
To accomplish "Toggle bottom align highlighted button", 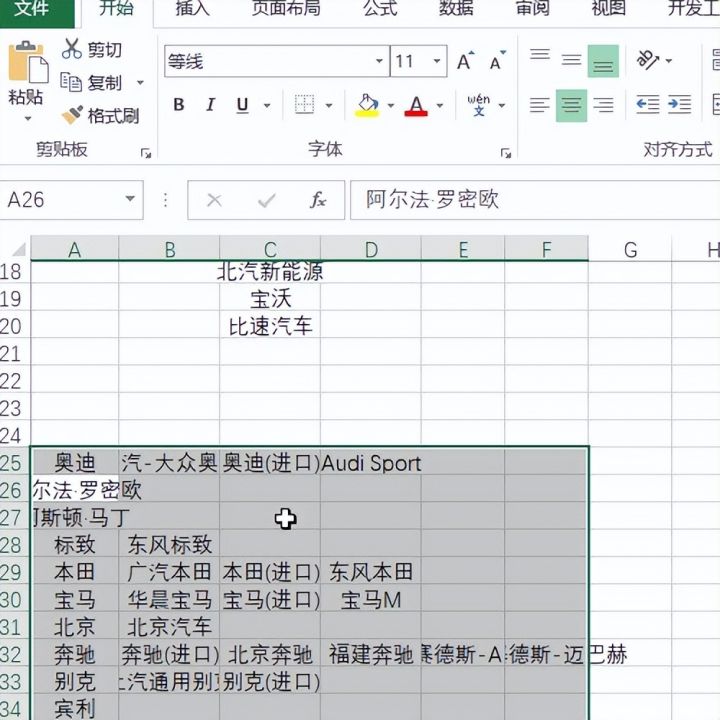I will coord(603,61).
